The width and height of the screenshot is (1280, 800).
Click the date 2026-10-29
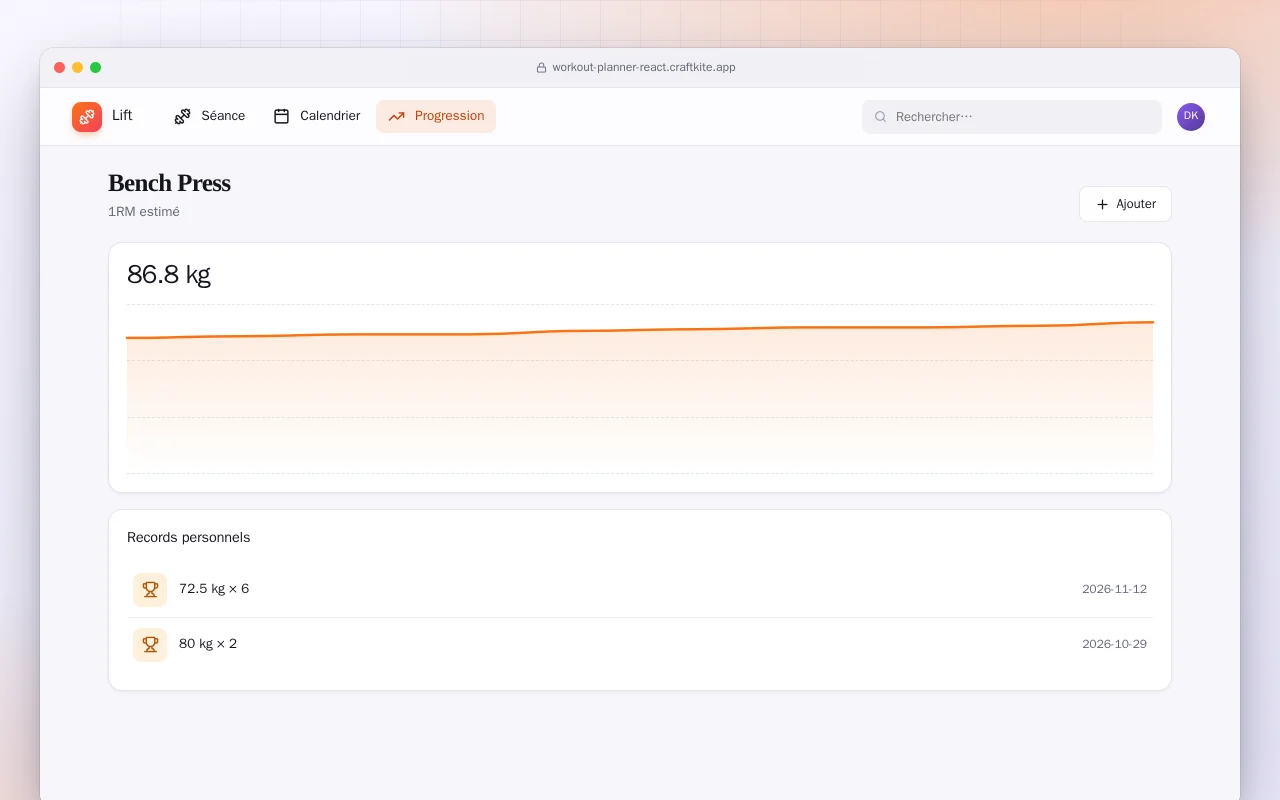pos(1114,644)
